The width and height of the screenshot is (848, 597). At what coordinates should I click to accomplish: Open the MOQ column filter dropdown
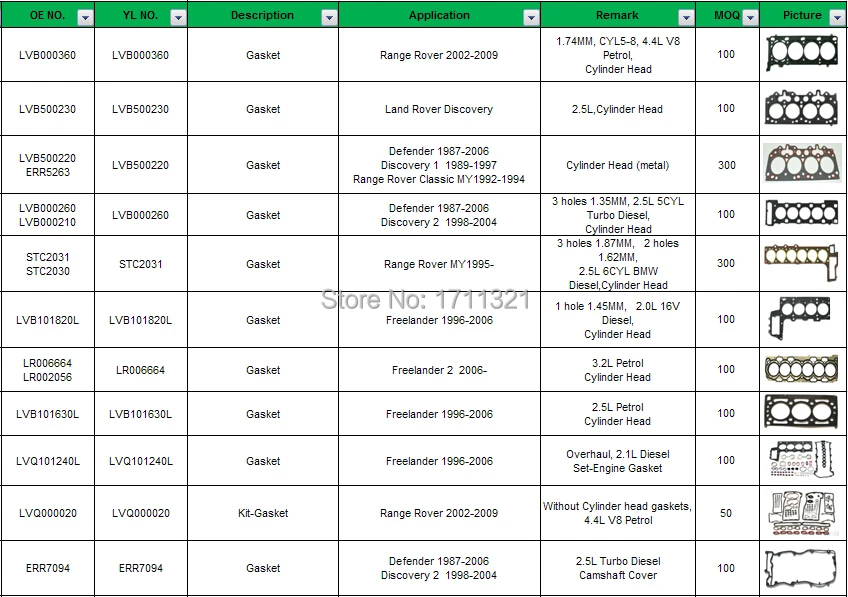750,18
